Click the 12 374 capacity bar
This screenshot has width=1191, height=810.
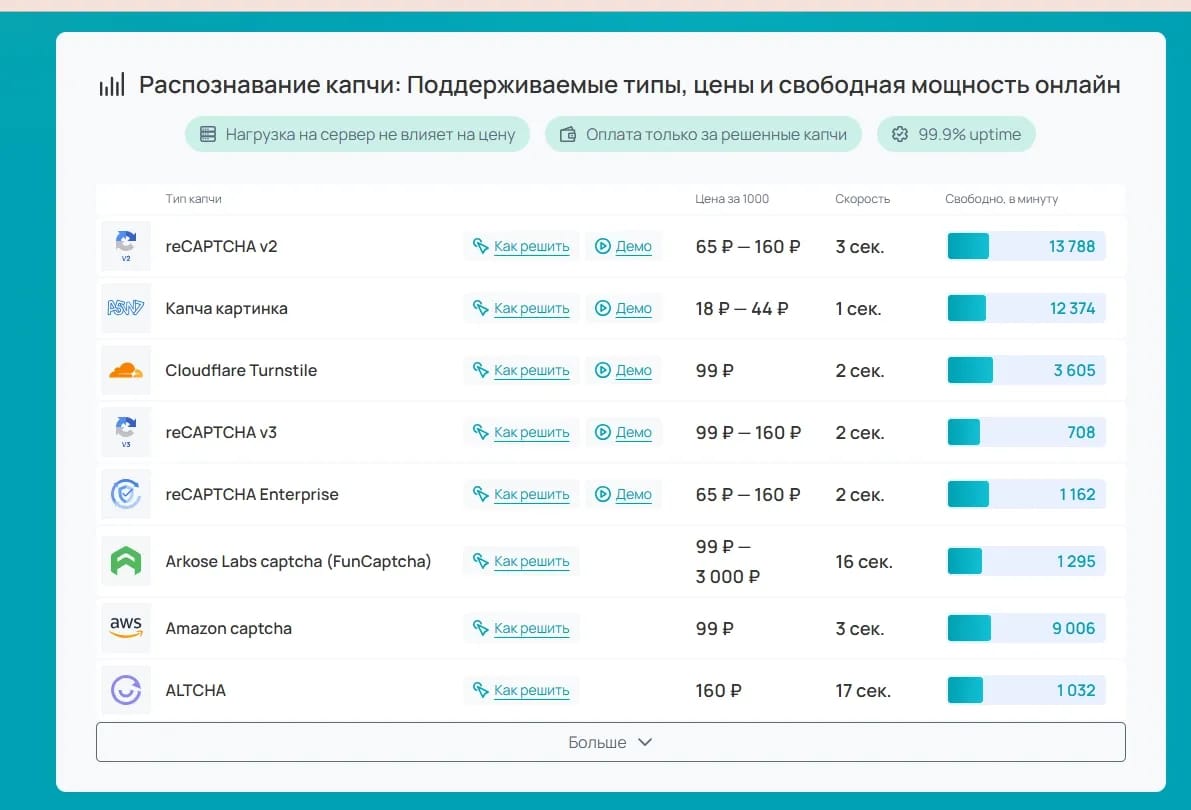1026,308
